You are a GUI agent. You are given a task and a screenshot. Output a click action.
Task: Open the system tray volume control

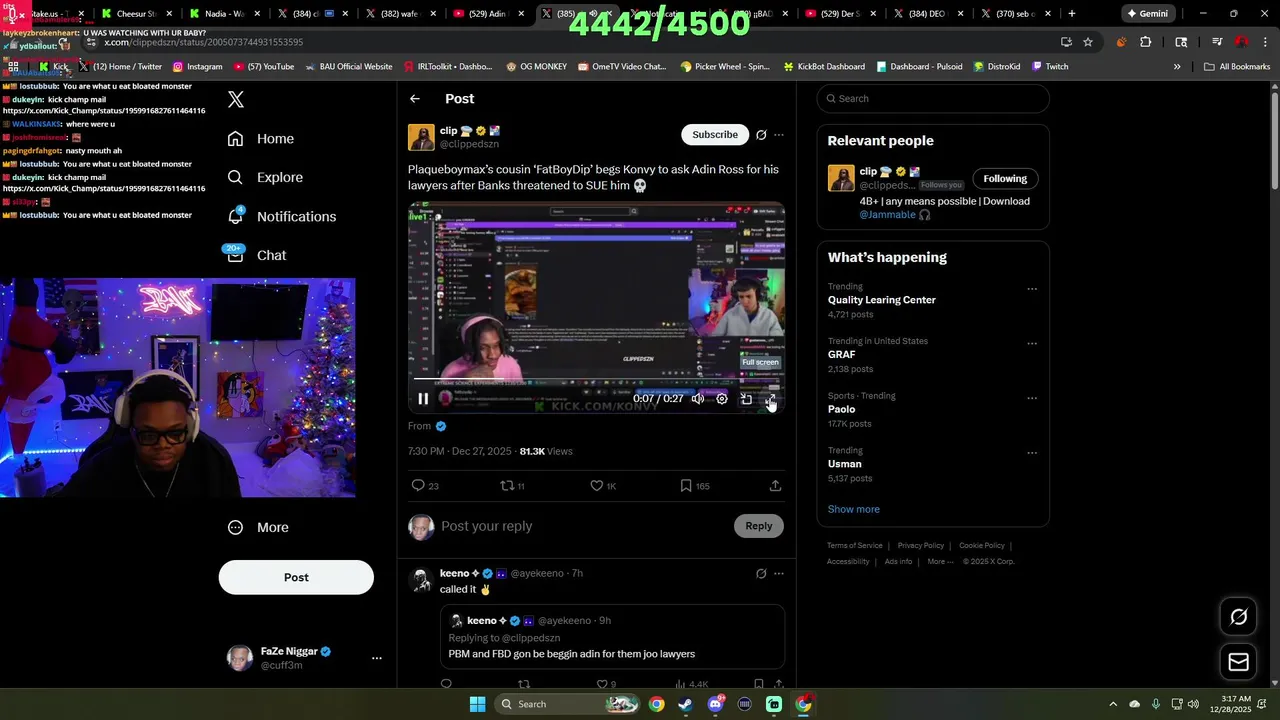(x=1194, y=704)
